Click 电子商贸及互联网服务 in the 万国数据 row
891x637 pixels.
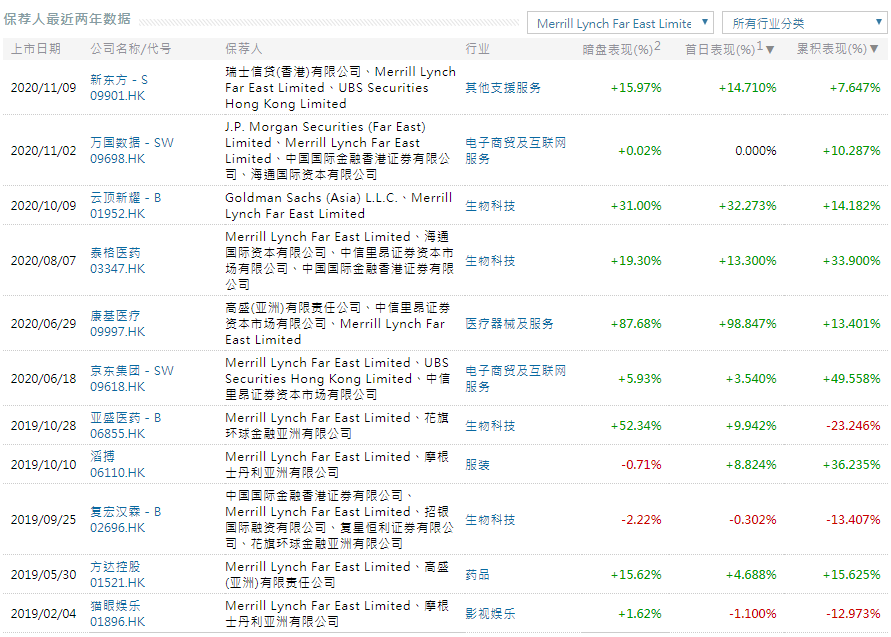[x=516, y=151]
